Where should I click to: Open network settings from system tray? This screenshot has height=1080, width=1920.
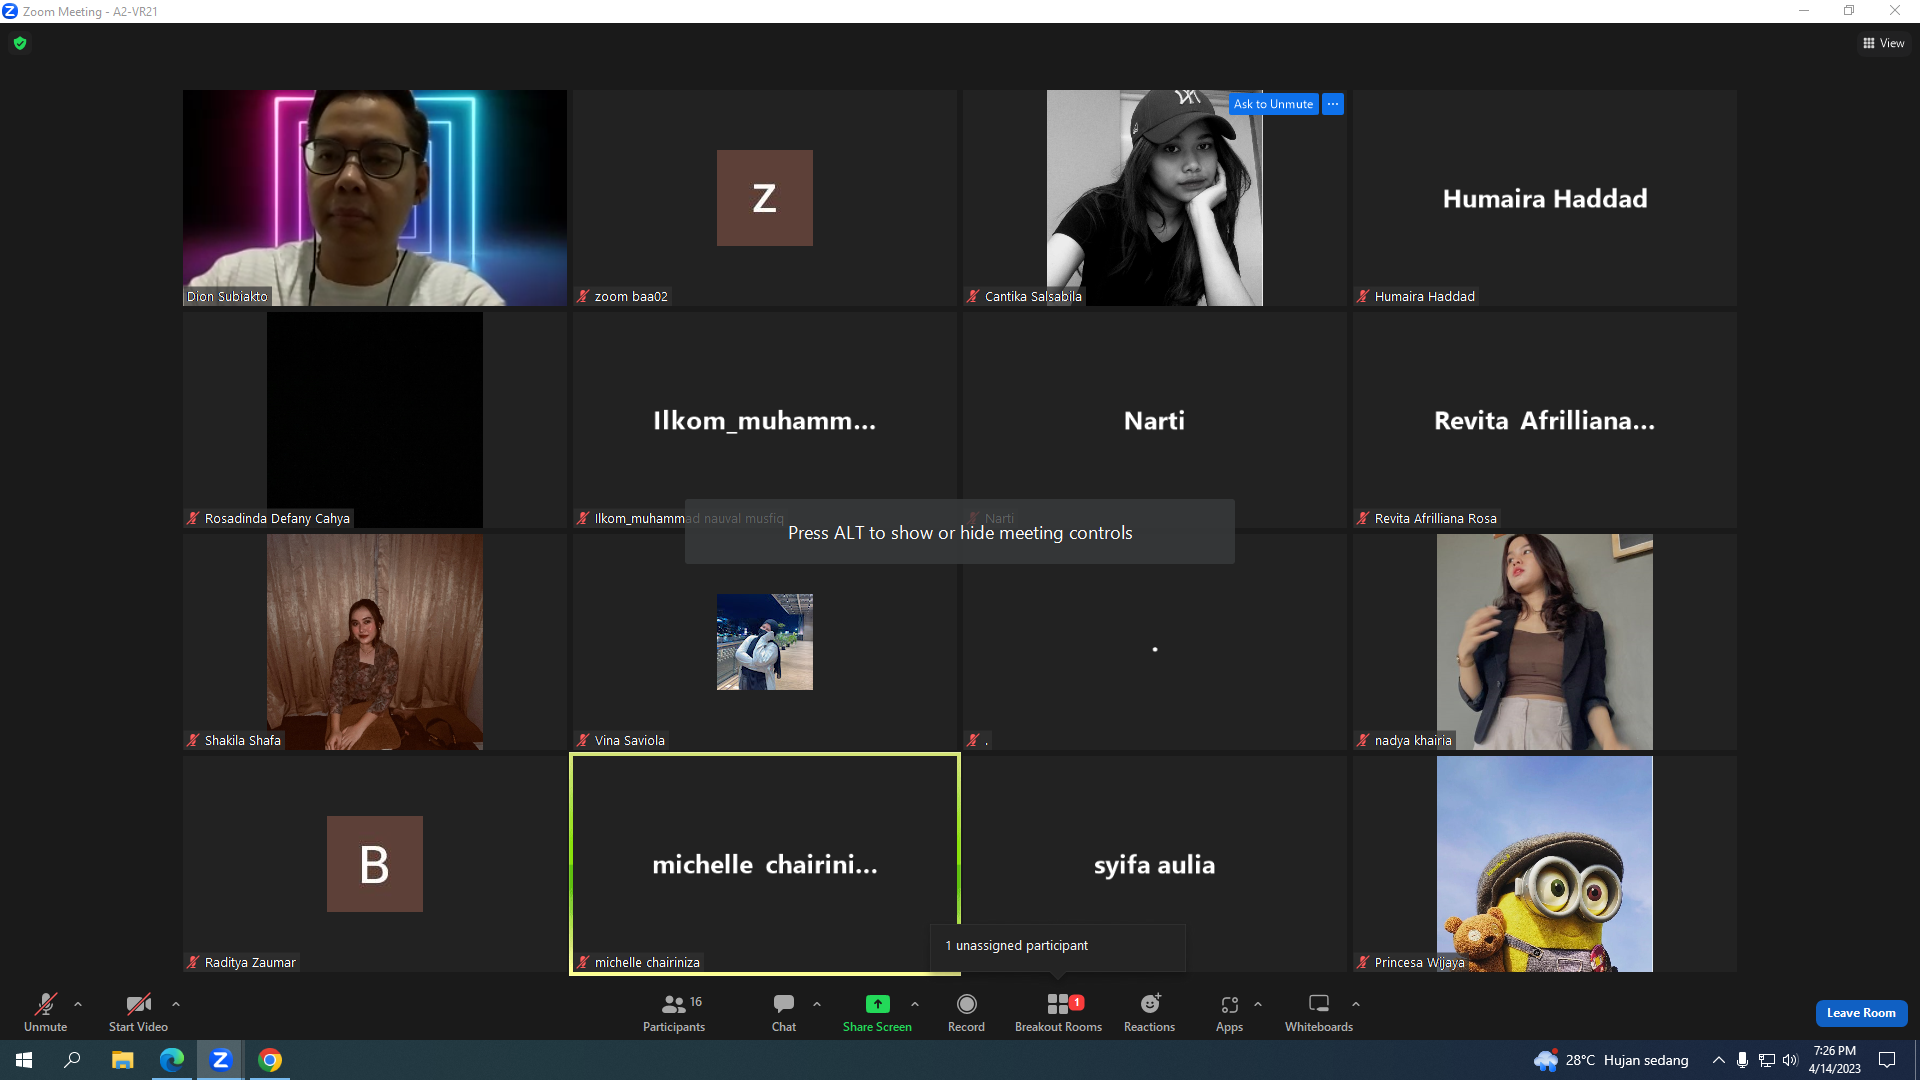pyautogui.click(x=1767, y=1060)
